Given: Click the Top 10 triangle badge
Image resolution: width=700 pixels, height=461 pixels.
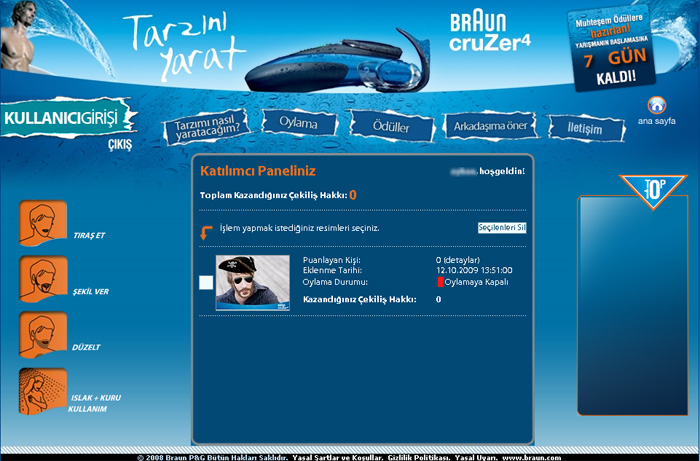Looking at the screenshot, I should [653, 191].
